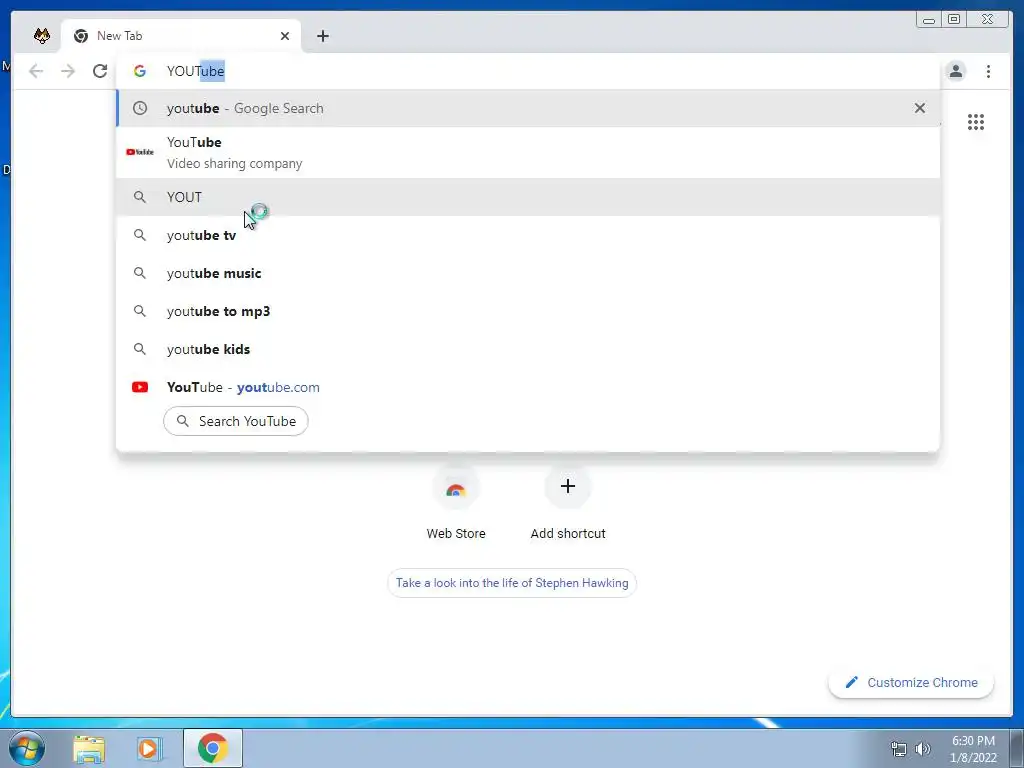This screenshot has height=768, width=1024.
Task: Pick the youtube music suggestion
Action: pos(528,273)
